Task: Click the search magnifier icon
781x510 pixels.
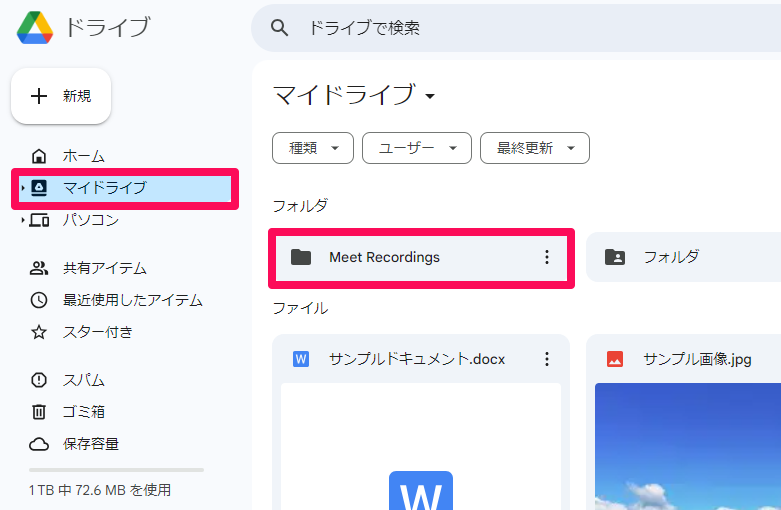Action: click(x=279, y=27)
